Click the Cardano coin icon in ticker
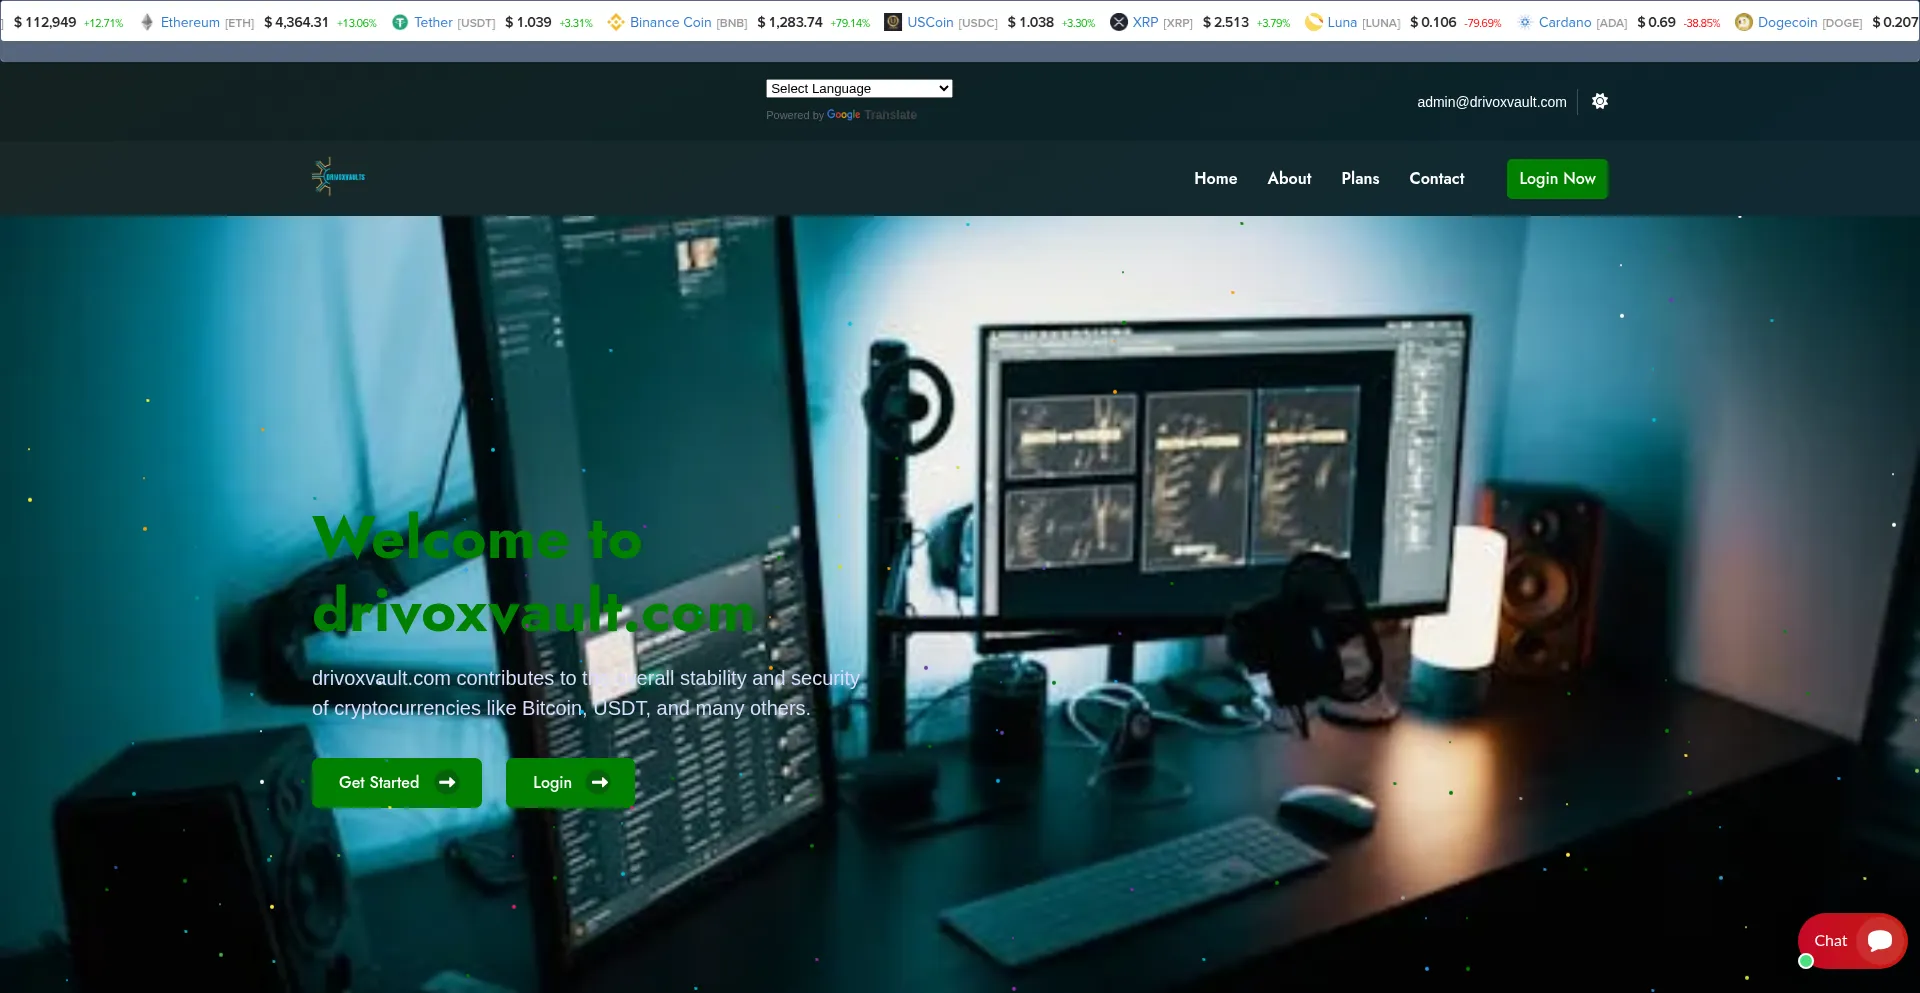This screenshot has height=993, width=1920. coord(1525,22)
